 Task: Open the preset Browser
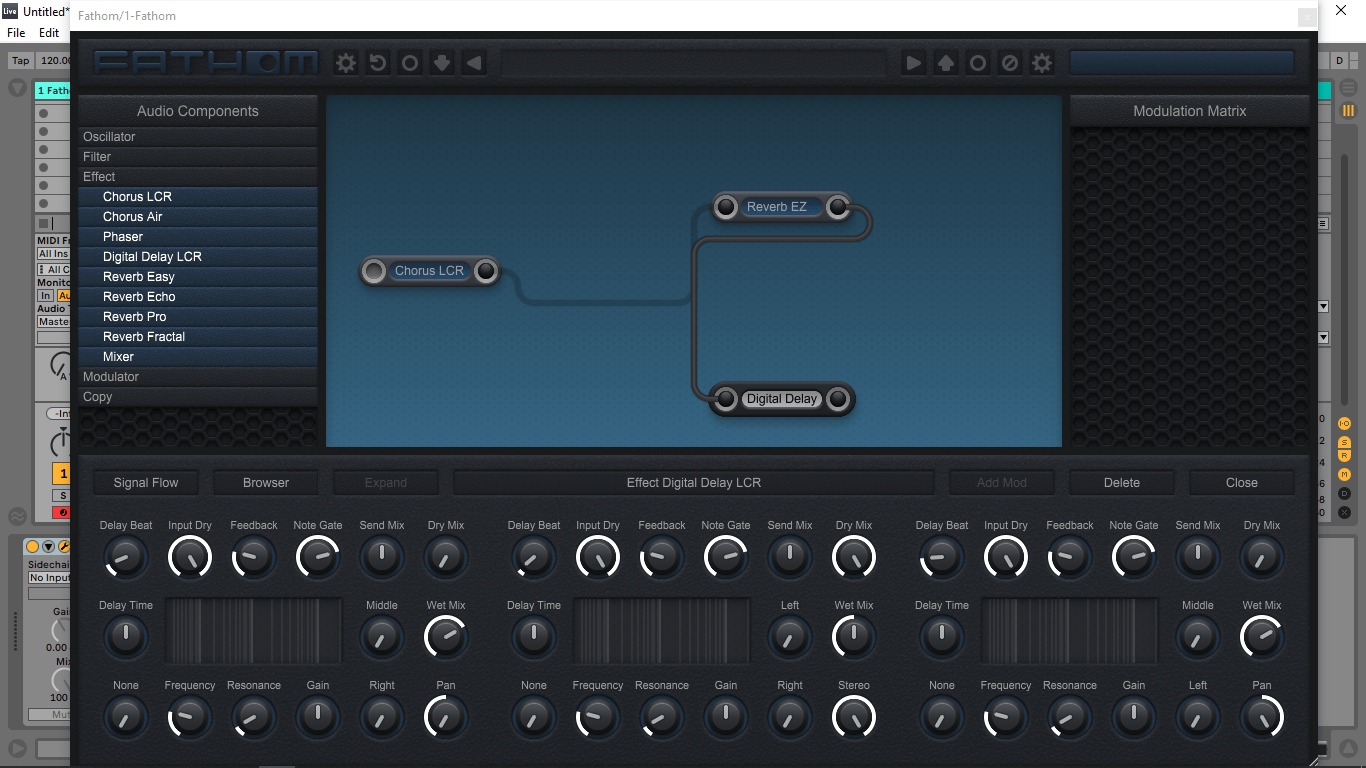266,483
